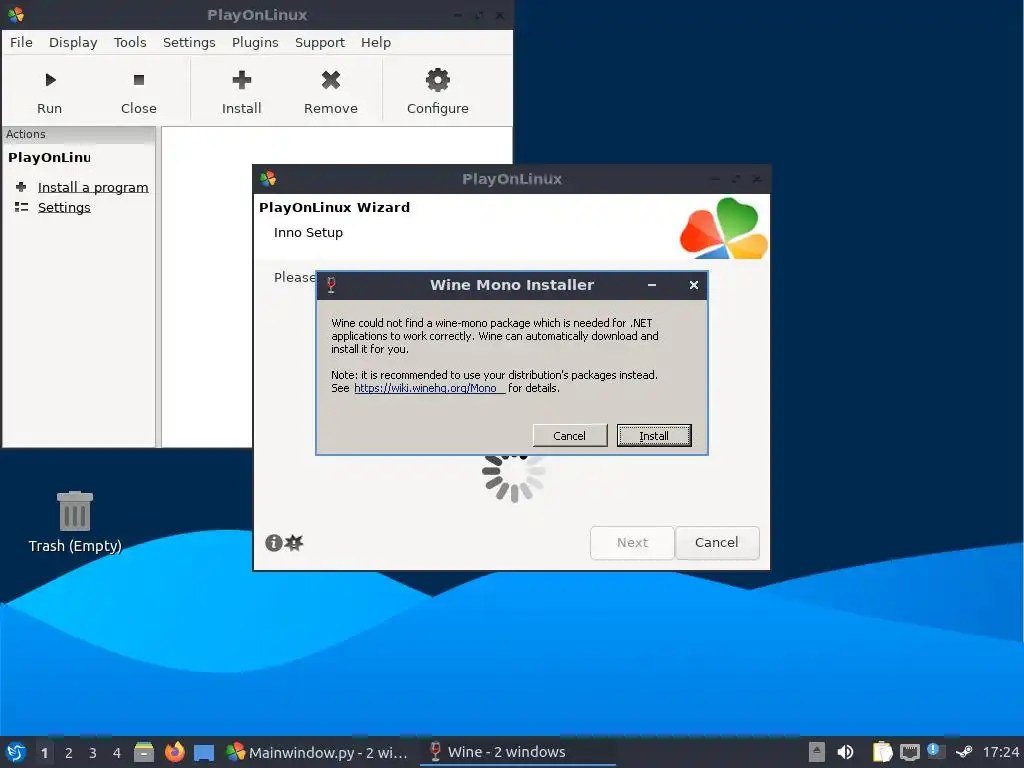Click the Inno Setup wizard subtitle
Viewport: 1024px width, 768px height.
click(308, 232)
